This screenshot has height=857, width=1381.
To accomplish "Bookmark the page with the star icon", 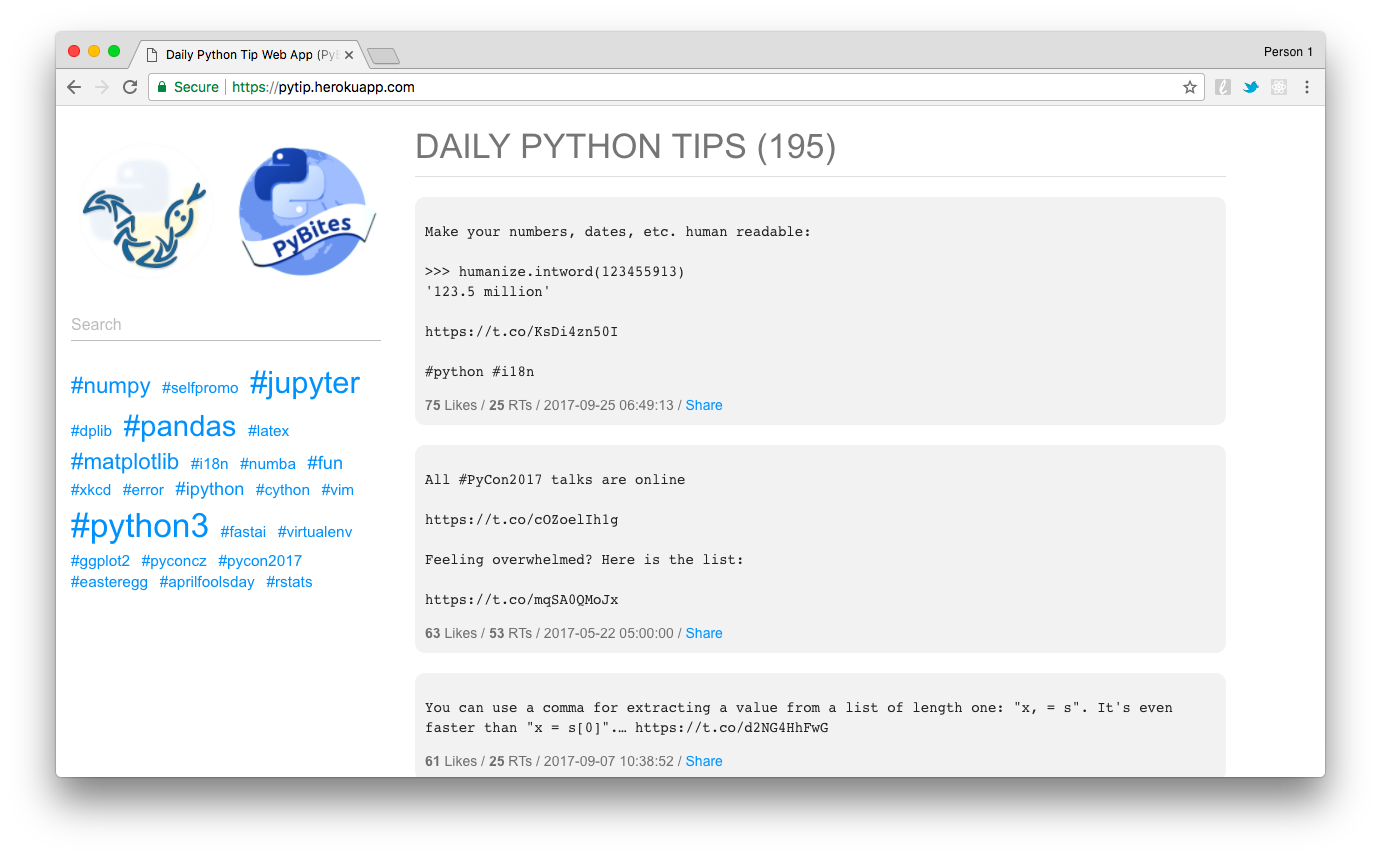I will (1190, 87).
